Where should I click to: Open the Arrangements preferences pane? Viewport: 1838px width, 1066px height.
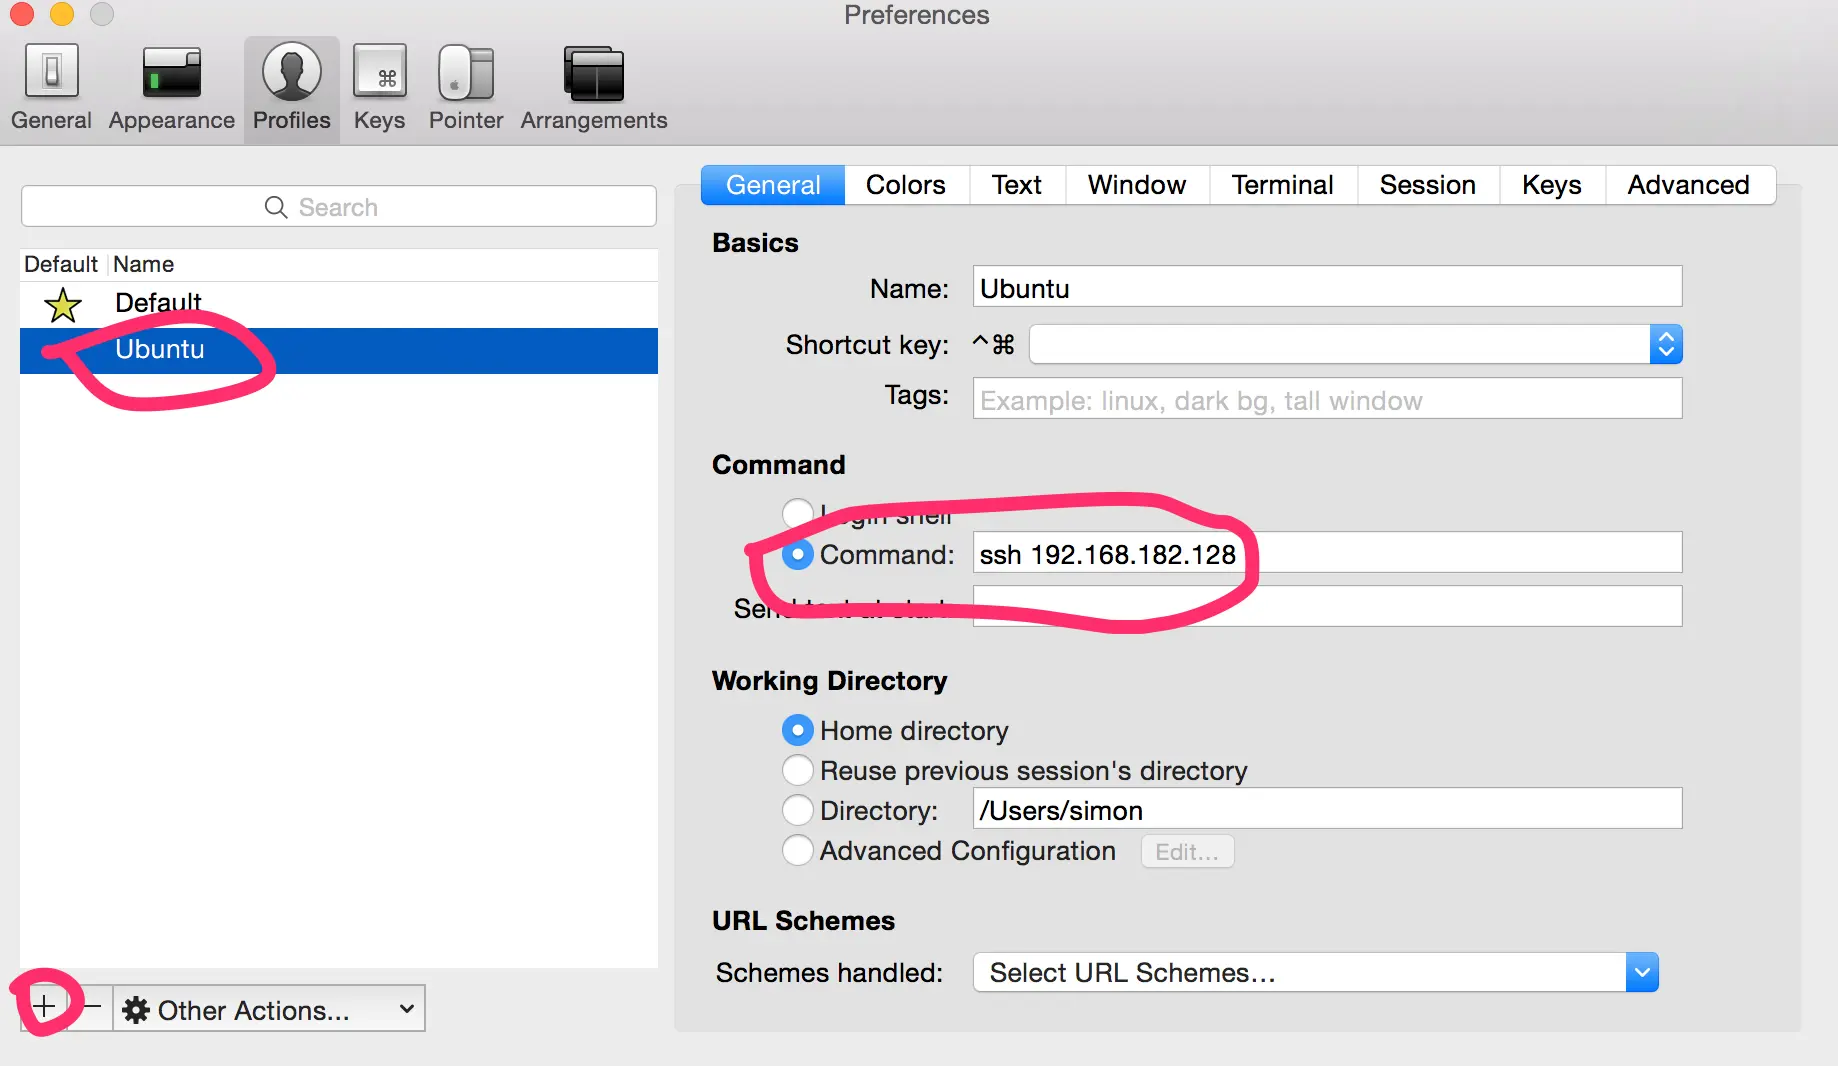click(593, 89)
